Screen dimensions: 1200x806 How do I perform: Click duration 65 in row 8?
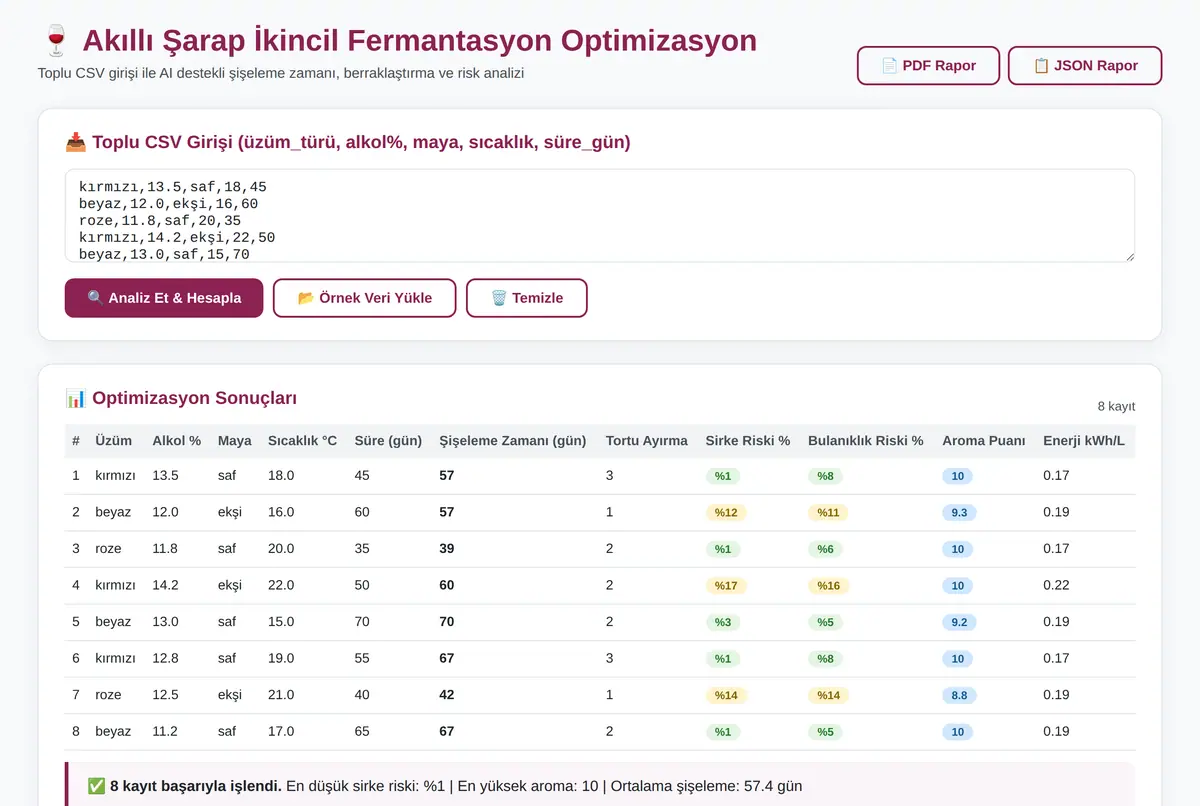point(362,731)
